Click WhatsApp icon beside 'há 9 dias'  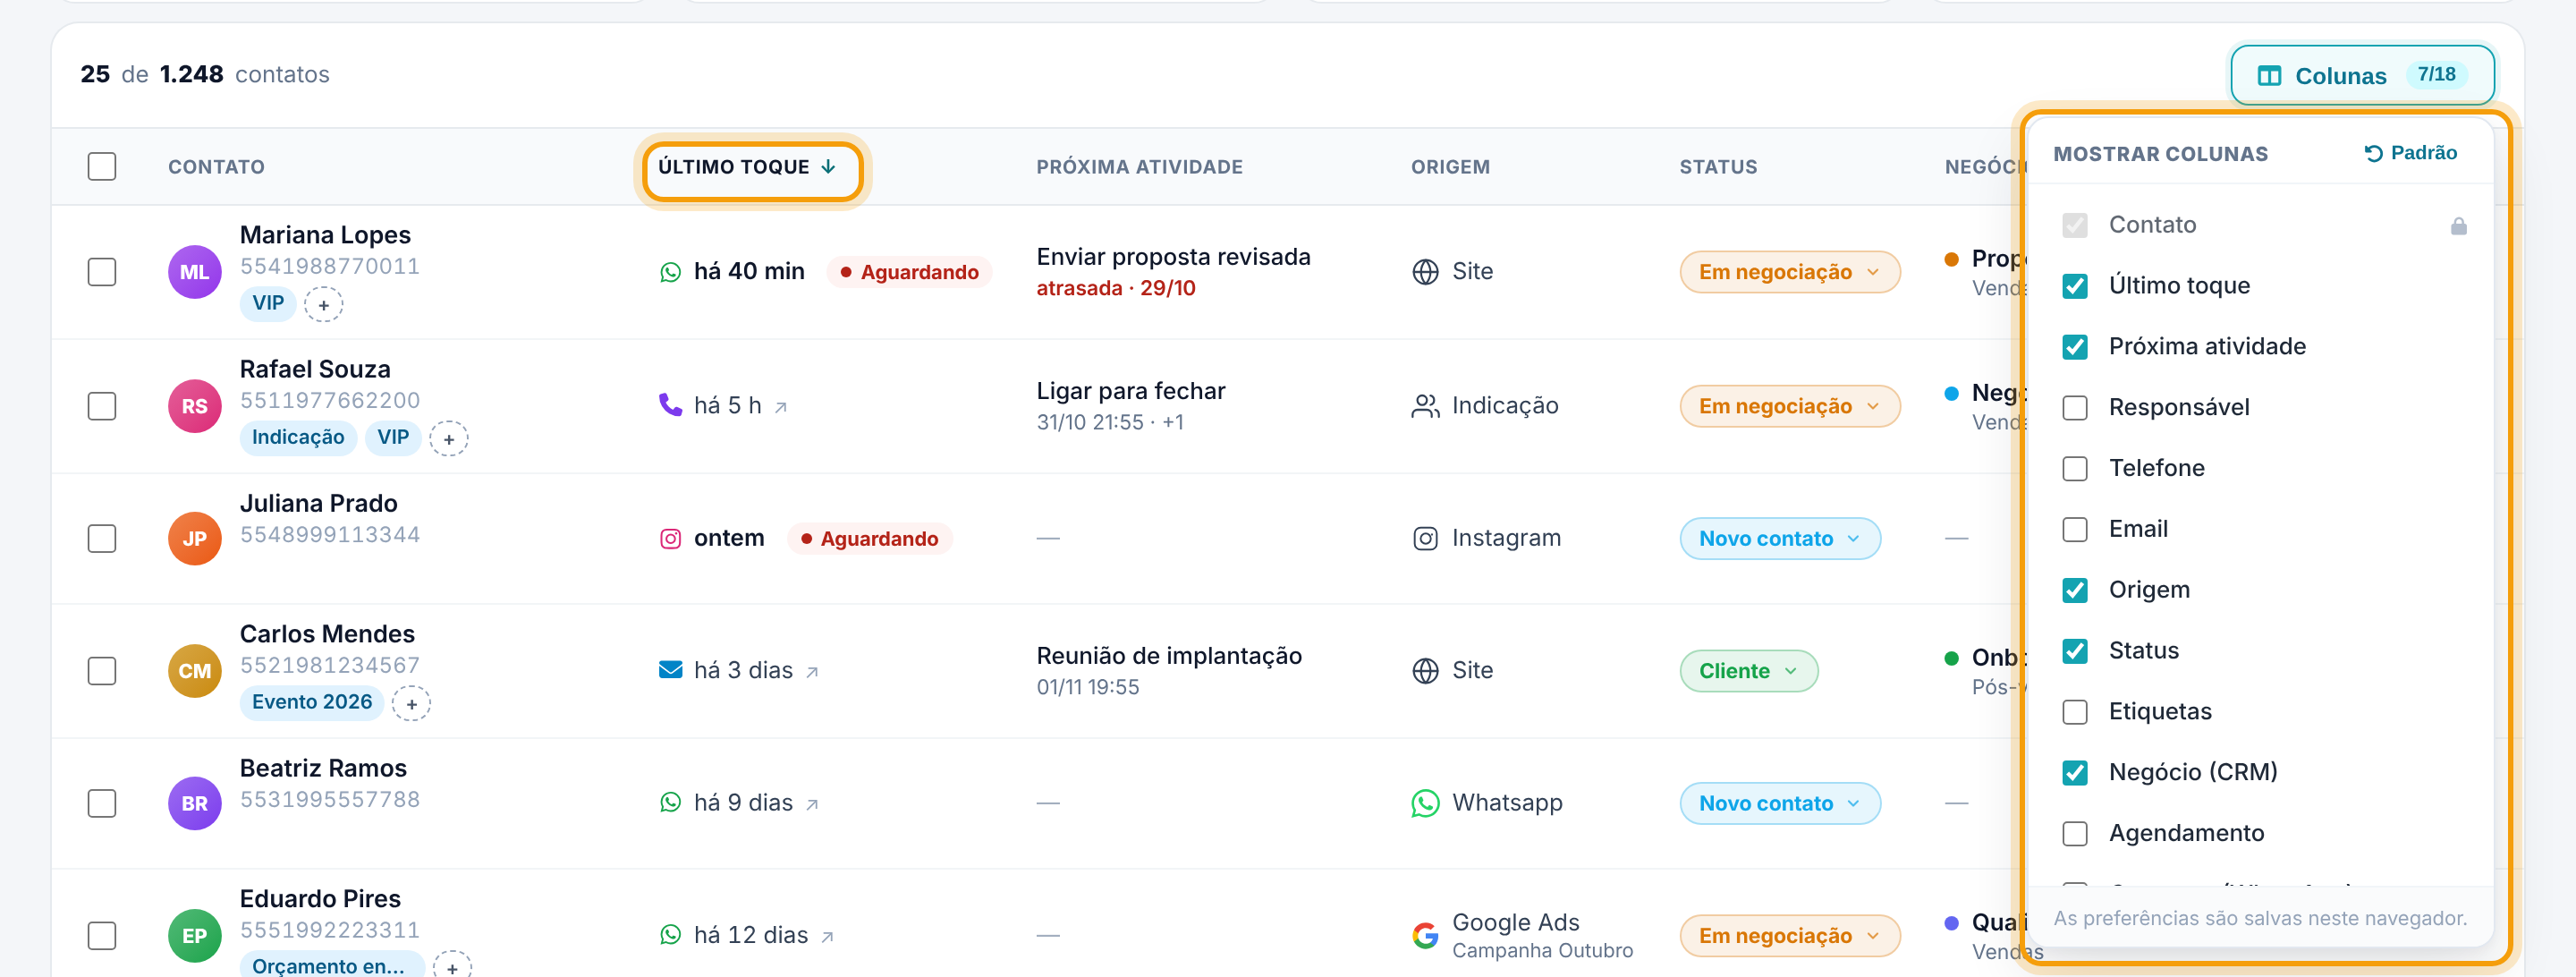click(670, 803)
